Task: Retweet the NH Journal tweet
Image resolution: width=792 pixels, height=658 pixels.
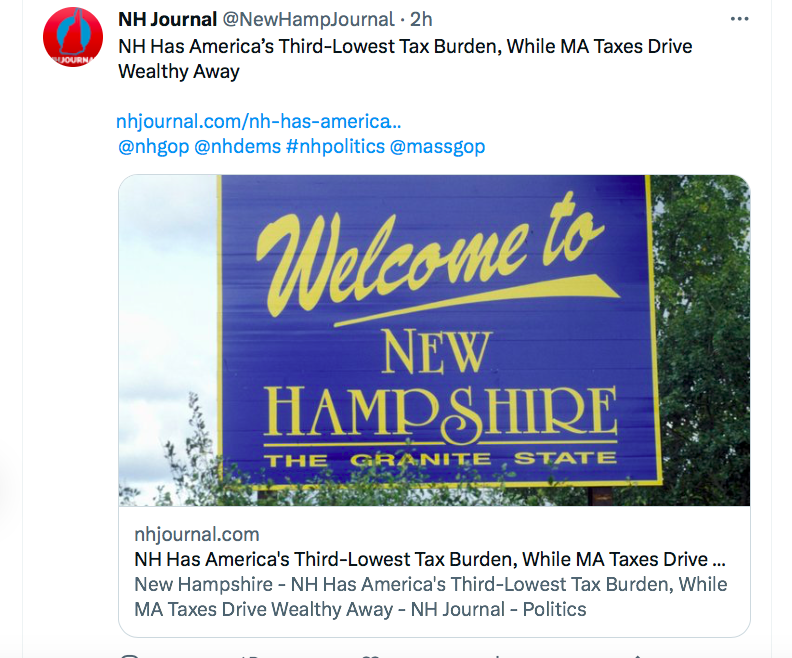Action: pos(248,655)
